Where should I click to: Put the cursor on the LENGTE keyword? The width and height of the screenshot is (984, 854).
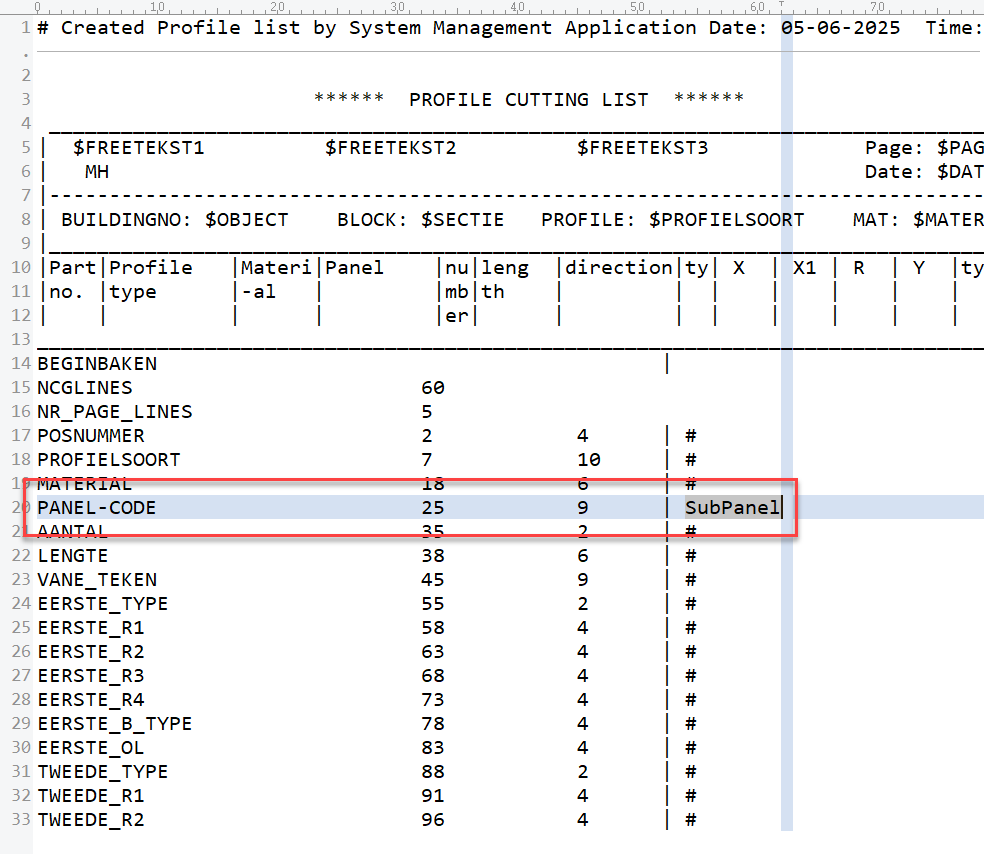tap(72, 556)
